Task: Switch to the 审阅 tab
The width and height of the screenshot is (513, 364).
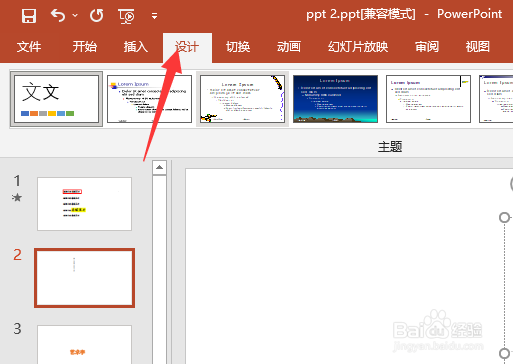Action: click(427, 47)
